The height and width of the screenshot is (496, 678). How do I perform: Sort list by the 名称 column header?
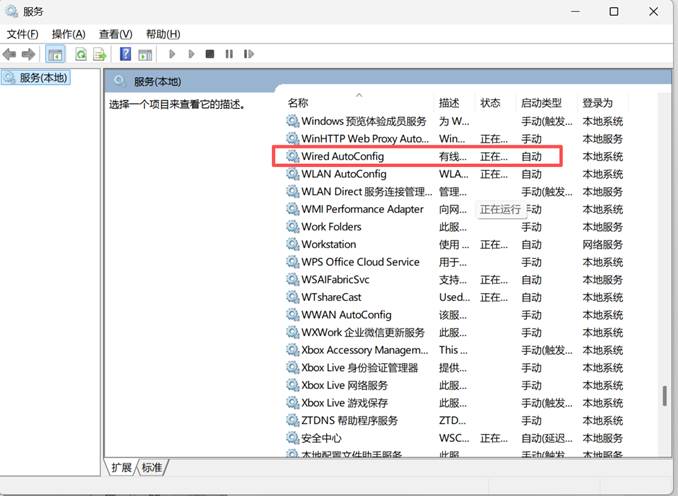pos(298,103)
